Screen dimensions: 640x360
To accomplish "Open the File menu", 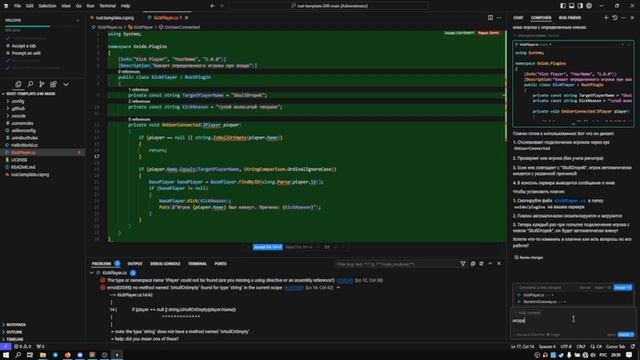I will point(17,6).
